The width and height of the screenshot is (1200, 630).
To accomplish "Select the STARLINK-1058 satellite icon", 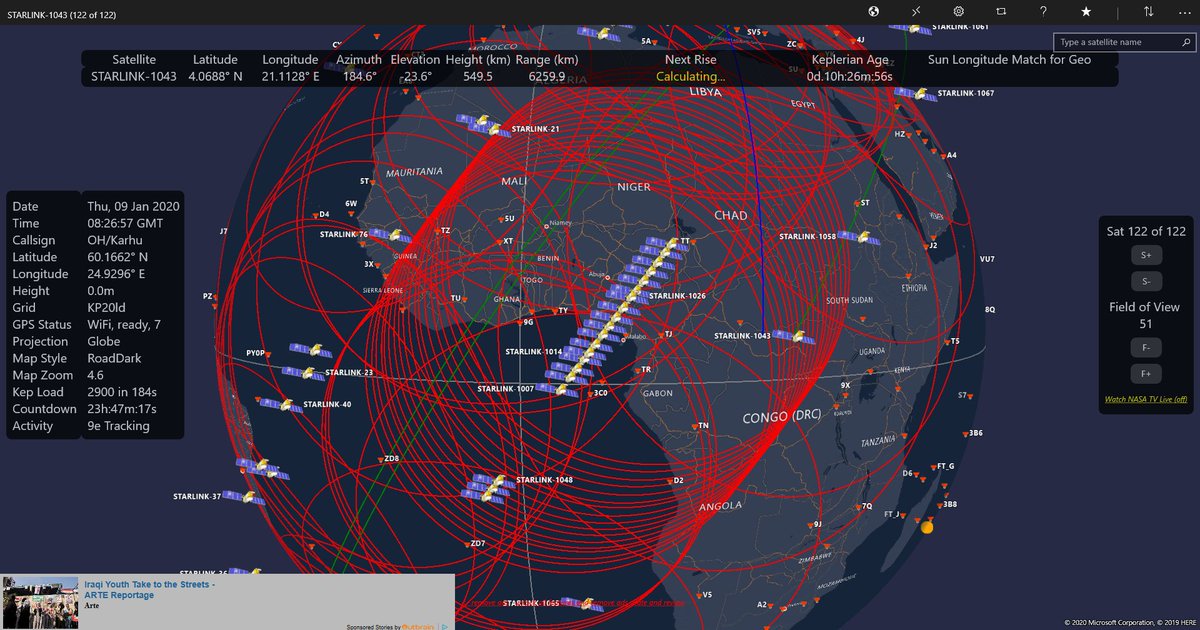I will 857,236.
